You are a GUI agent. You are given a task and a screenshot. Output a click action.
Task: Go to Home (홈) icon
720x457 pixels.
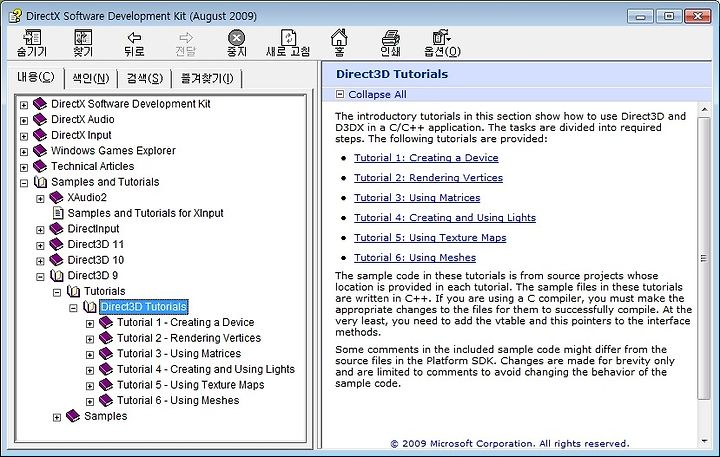[339, 37]
